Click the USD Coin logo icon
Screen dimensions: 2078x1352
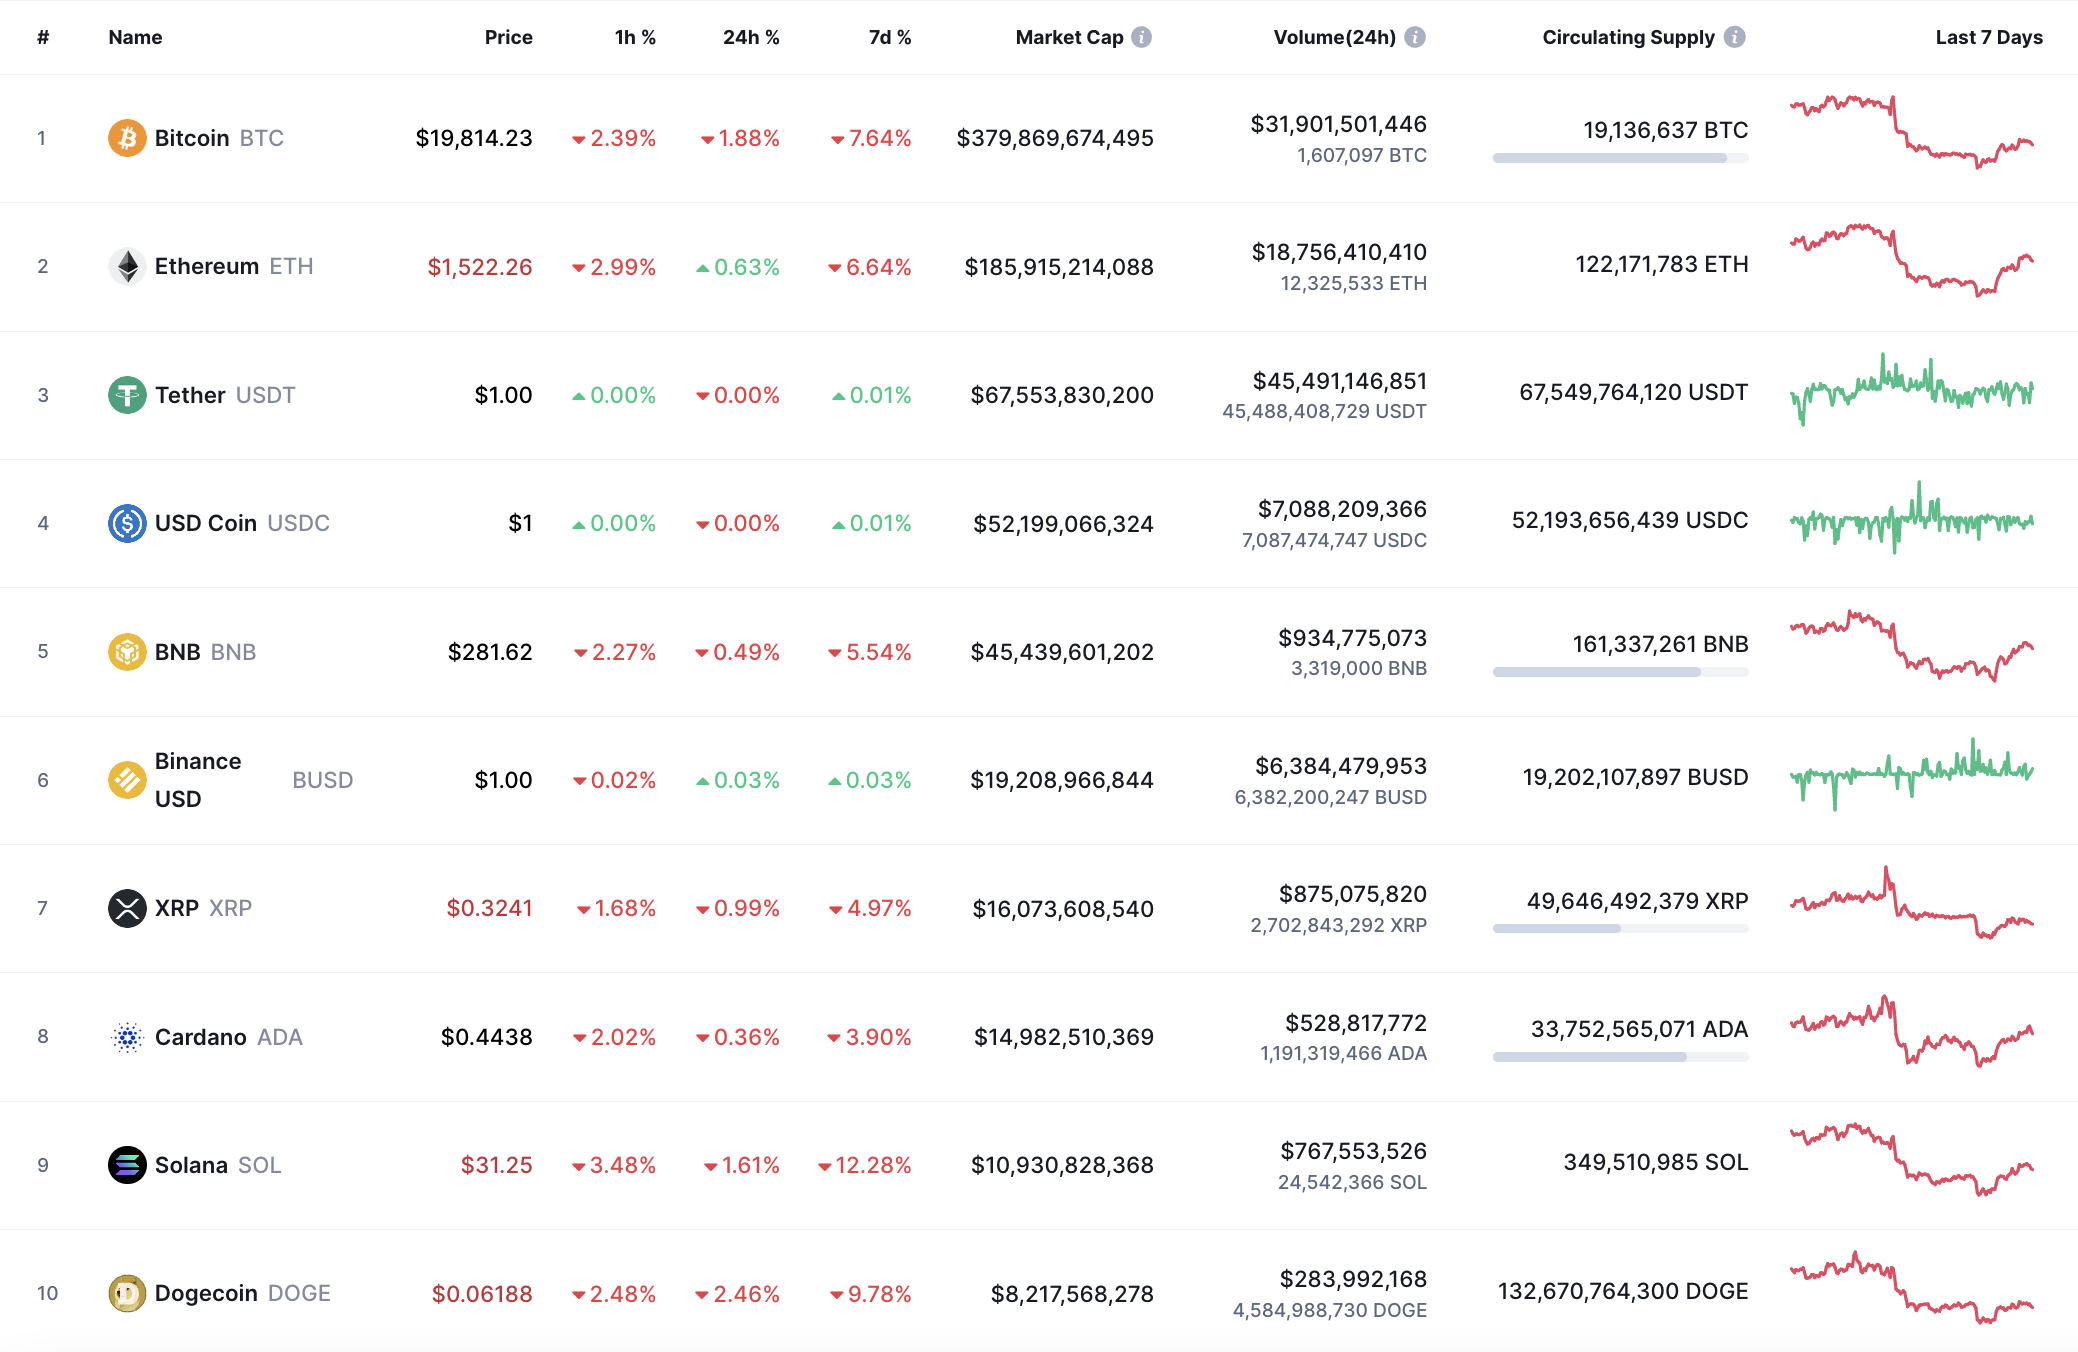click(127, 523)
